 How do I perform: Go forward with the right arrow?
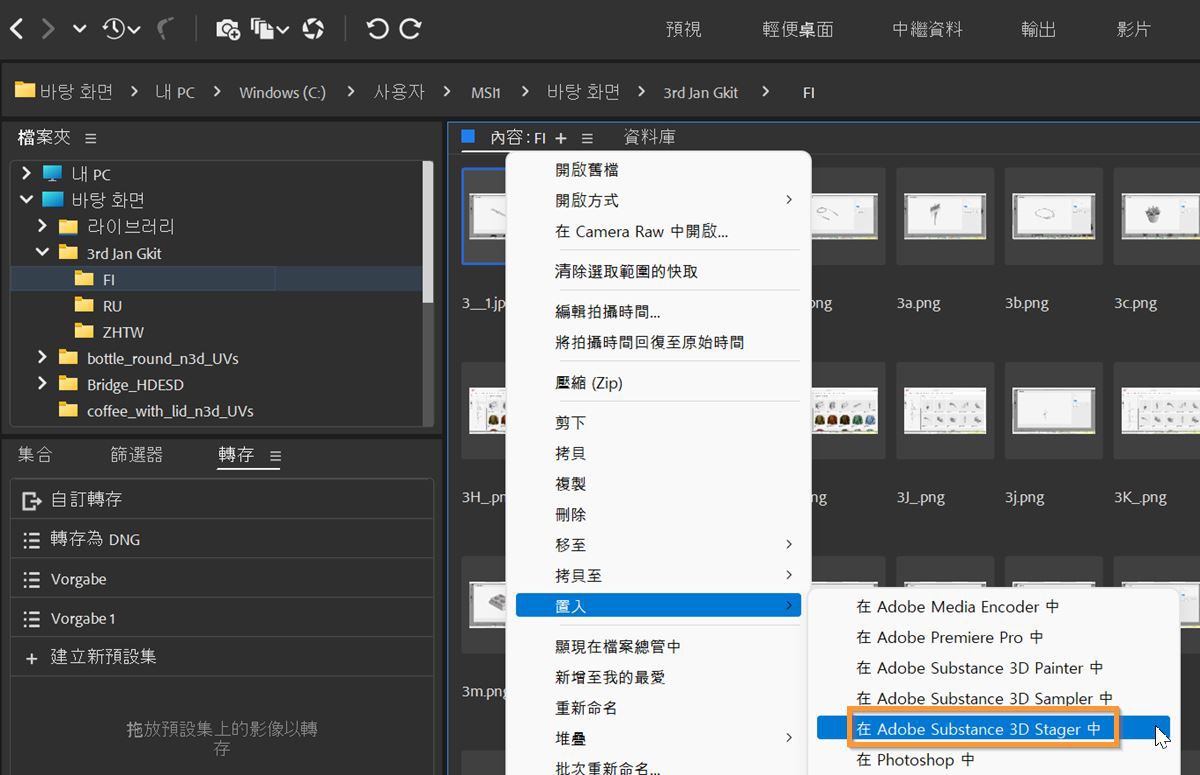48,29
